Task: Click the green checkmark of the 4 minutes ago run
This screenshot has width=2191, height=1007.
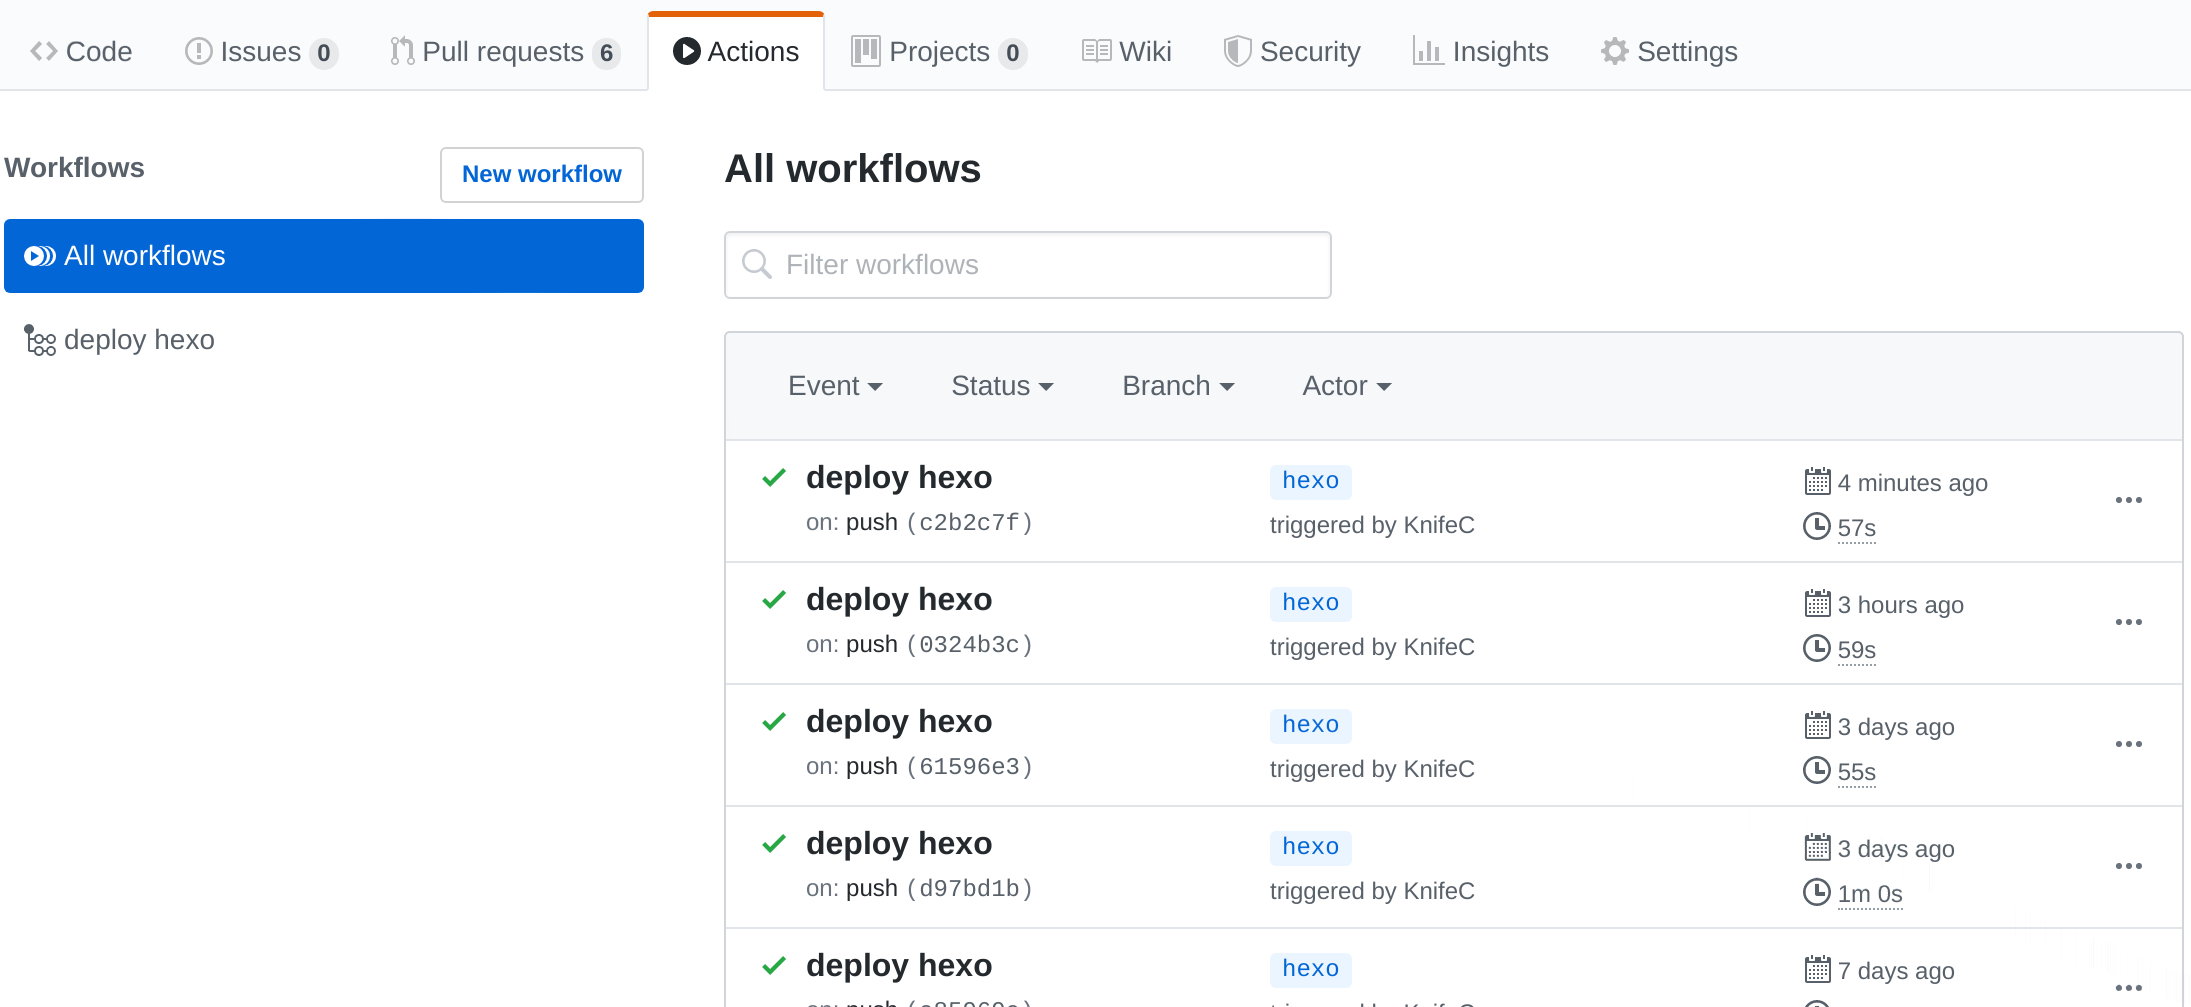Action: pyautogui.click(x=774, y=478)
